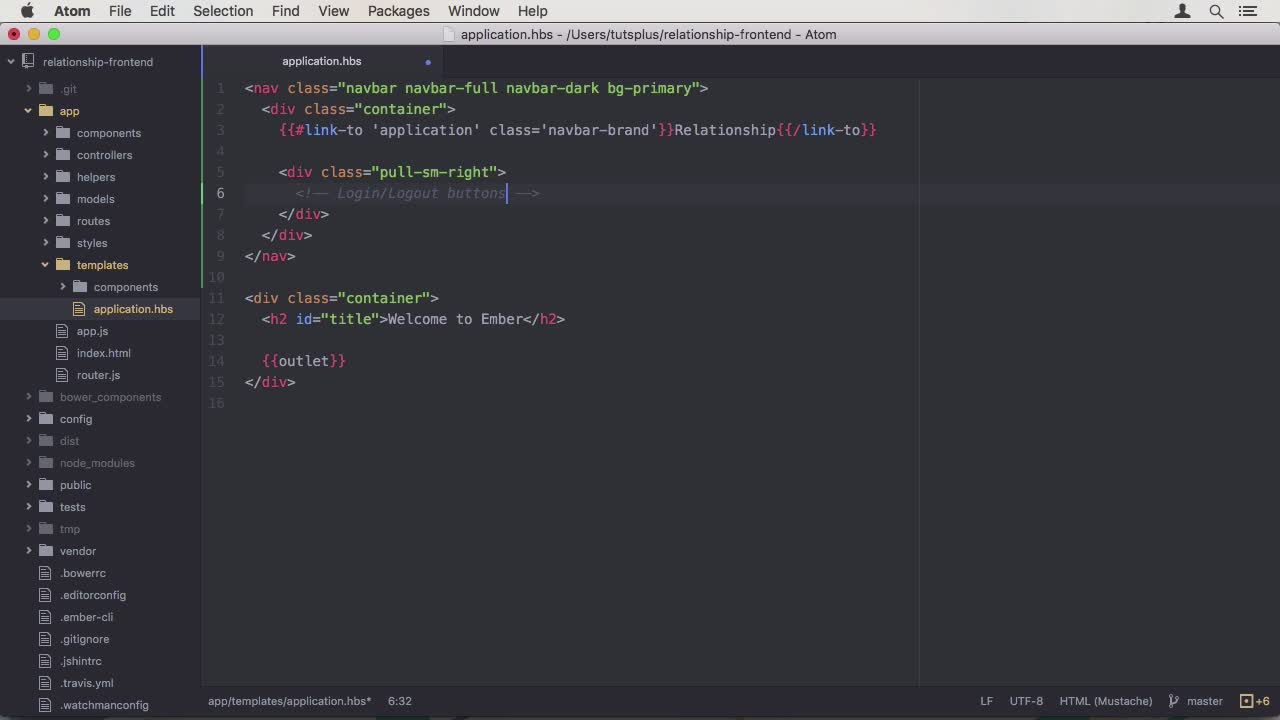This screenshot has width=1280, height=720.
Task: Click the .bowerrc file icon
Action: pyautogui.click(x=45, y=573)
